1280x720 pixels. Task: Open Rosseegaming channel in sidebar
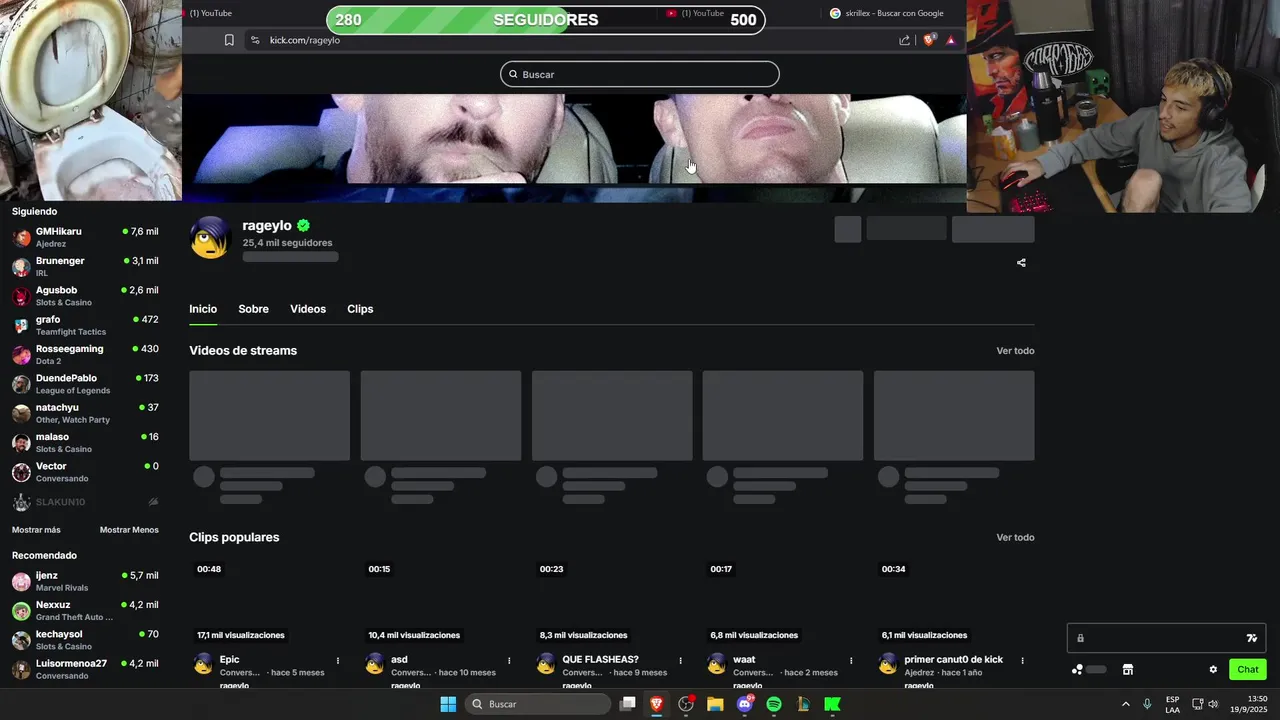(85, 355)
